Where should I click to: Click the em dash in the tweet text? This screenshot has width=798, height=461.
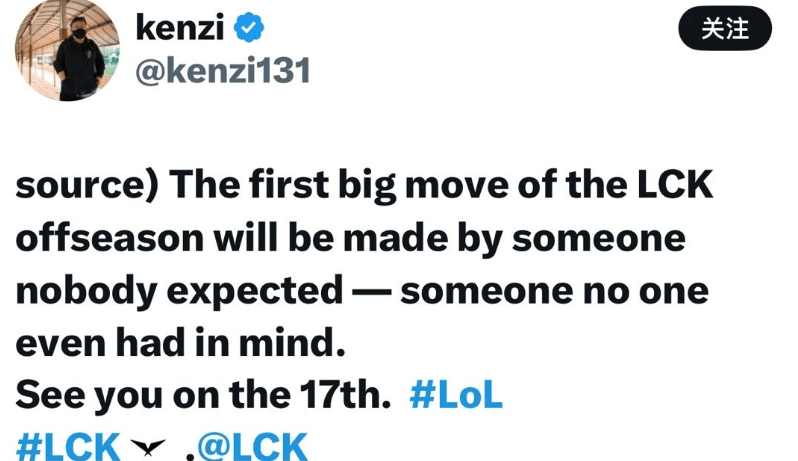point(369,291)
